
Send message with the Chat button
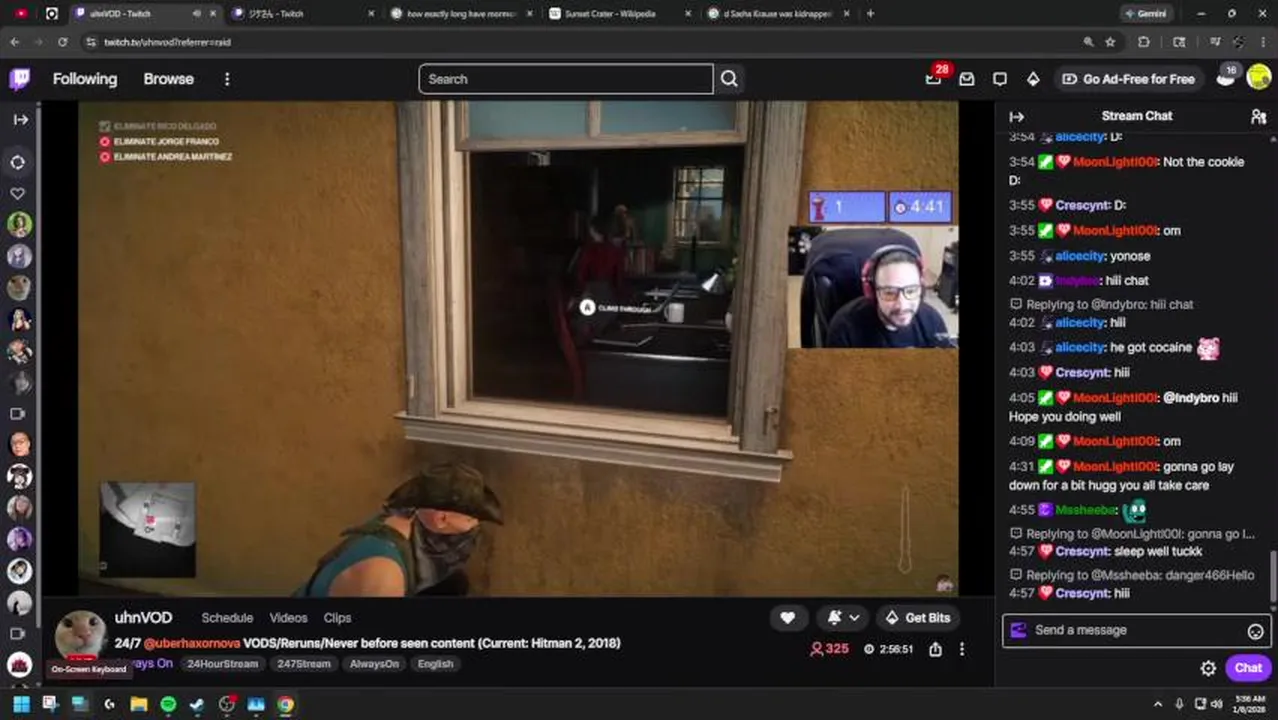tap(1248, 668)
